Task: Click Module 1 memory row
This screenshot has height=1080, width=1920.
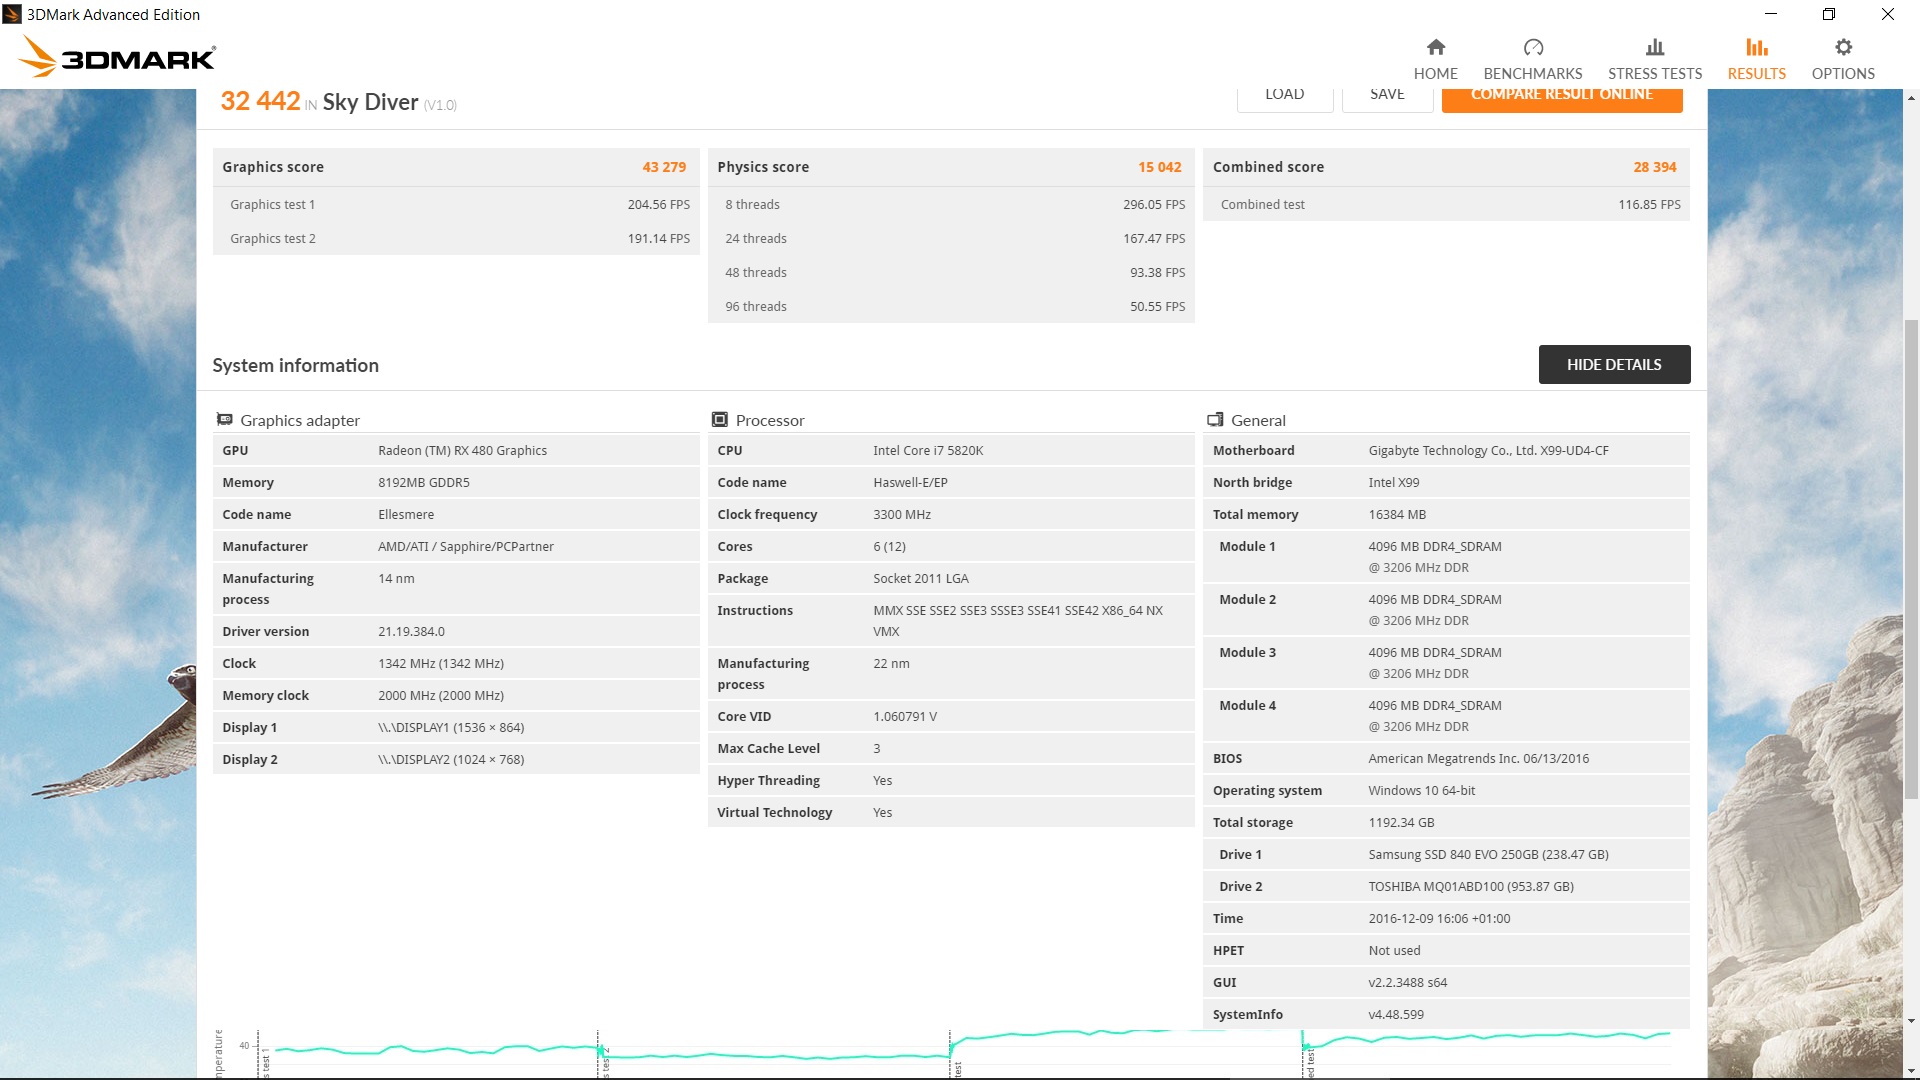Action: point(1446,557)
